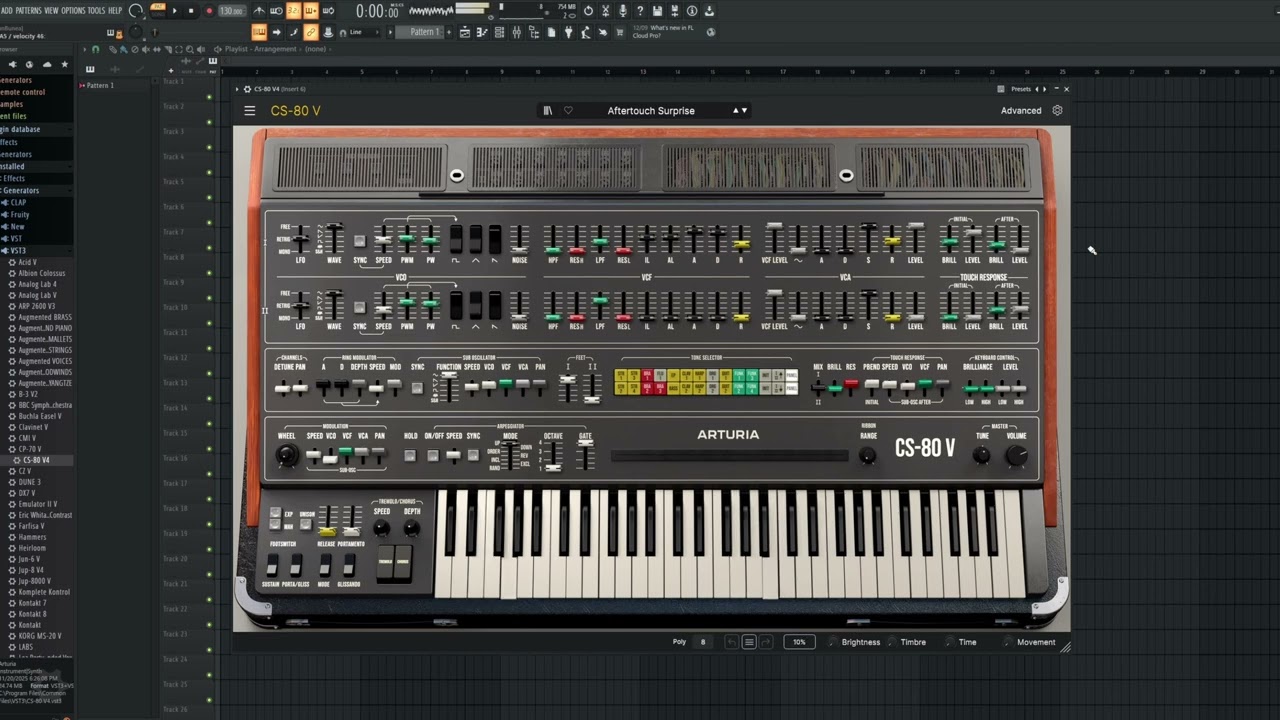Expand the Fruity folder in browser

(x=19, y=215)
